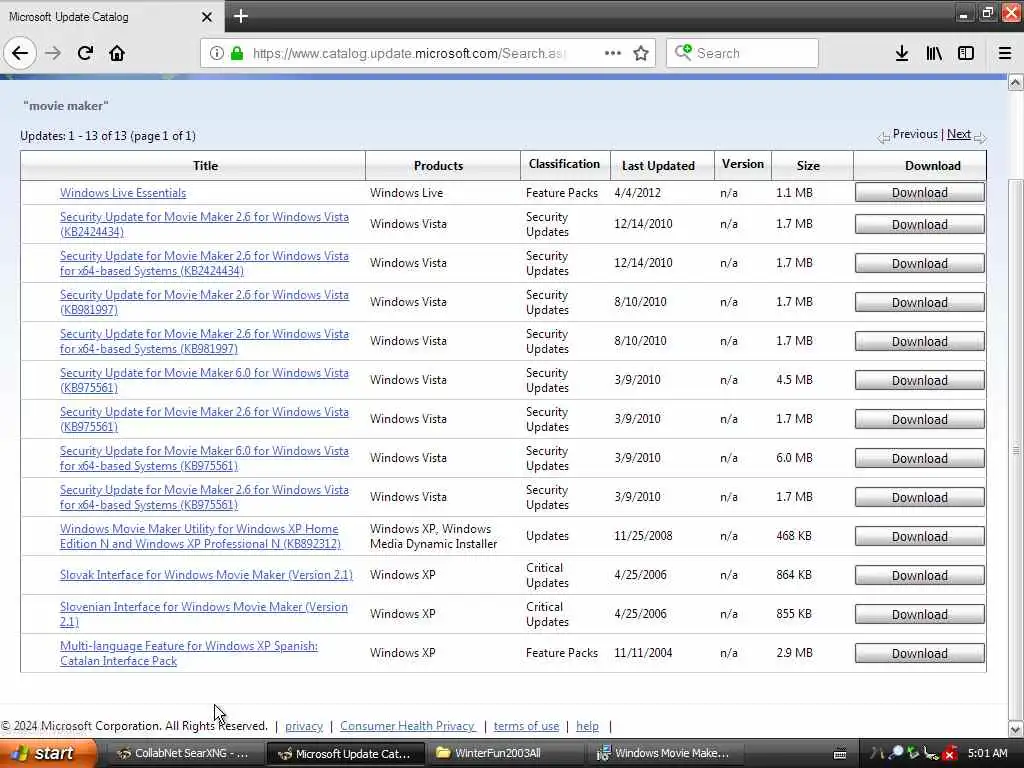Click red shield tray icon
The height and width of the screenshot is (768, 1024).
click(x=950, y=753)
